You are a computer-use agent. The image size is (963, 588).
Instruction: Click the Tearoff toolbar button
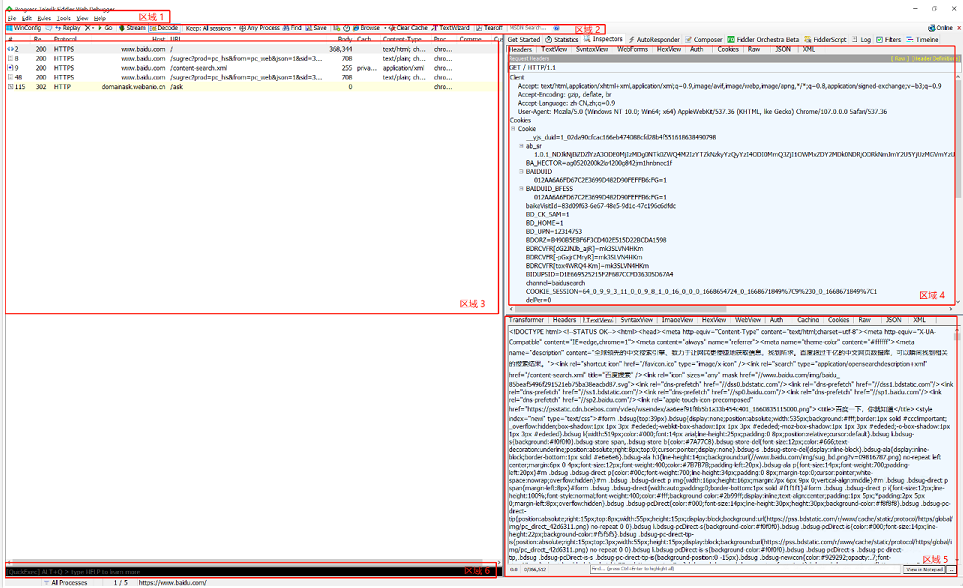(489, 28)
